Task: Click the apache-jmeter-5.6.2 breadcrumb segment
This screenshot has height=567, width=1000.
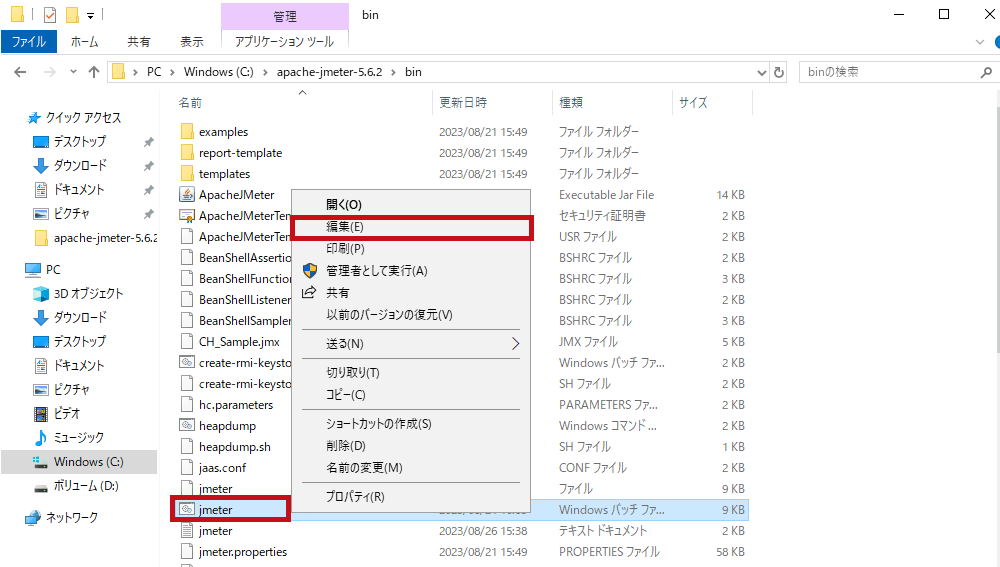Action: 329,72
